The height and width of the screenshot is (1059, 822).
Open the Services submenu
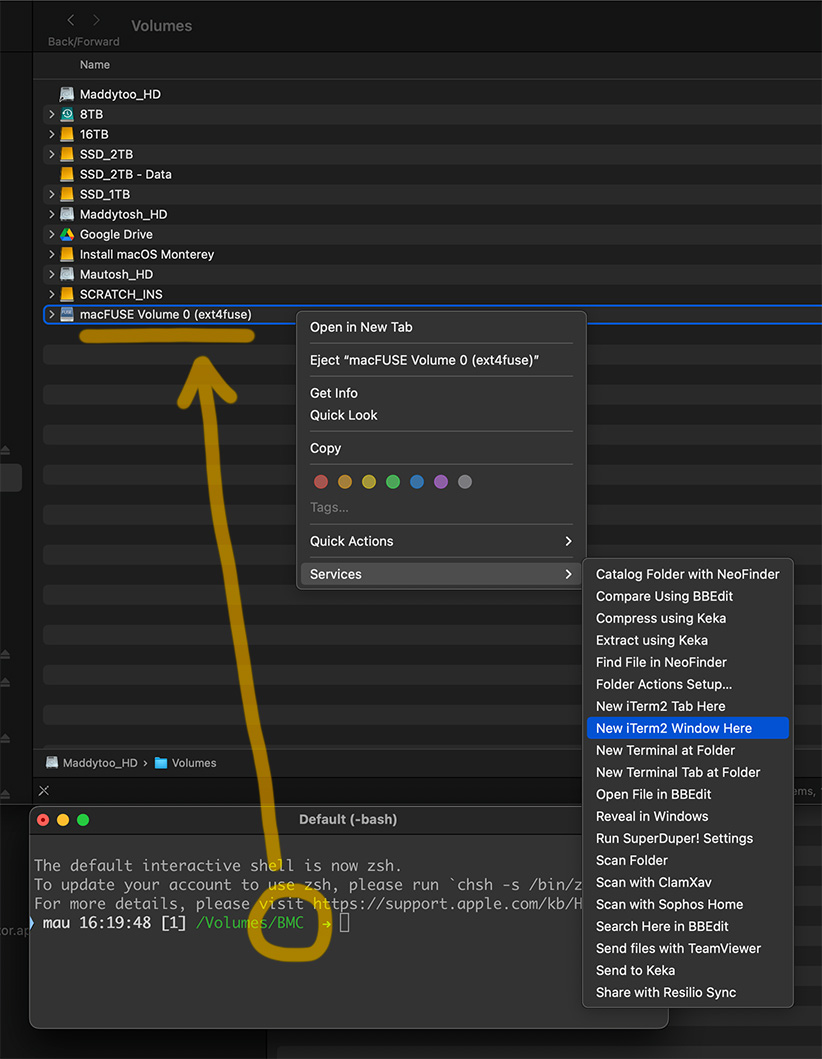[441, 574]
